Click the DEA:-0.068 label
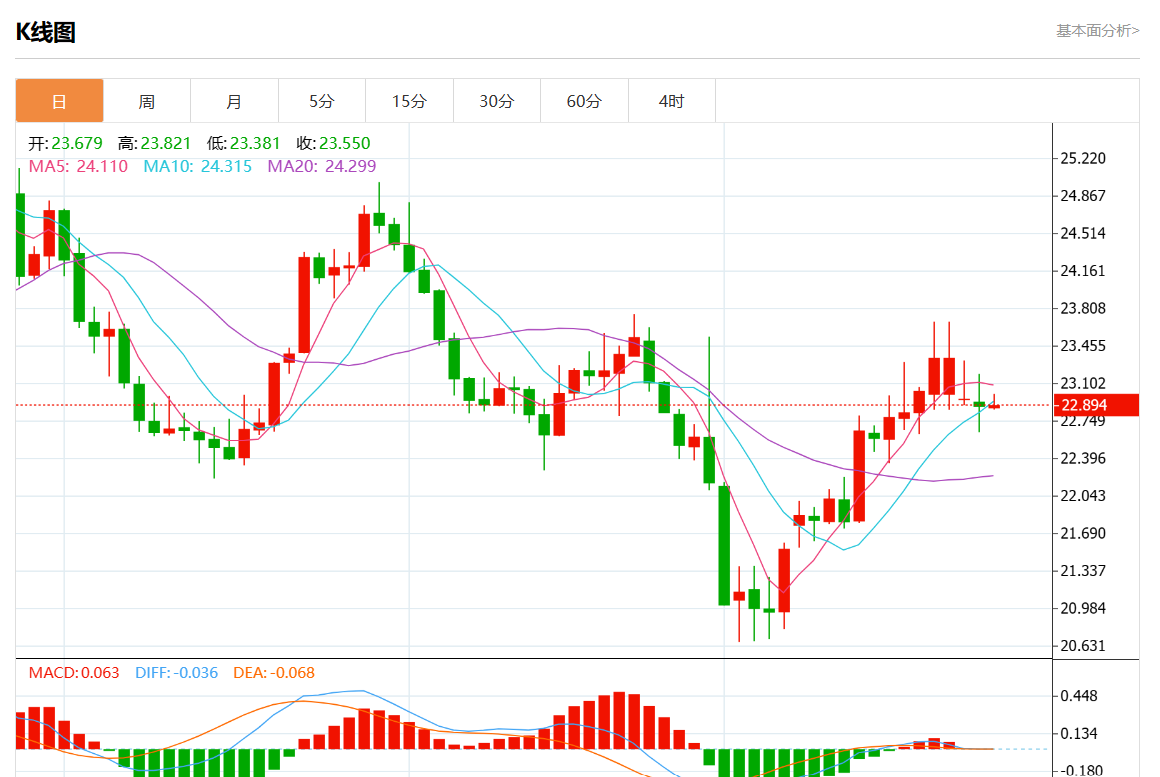Viewport: 1160px width, 777px height. click(274, 673)
